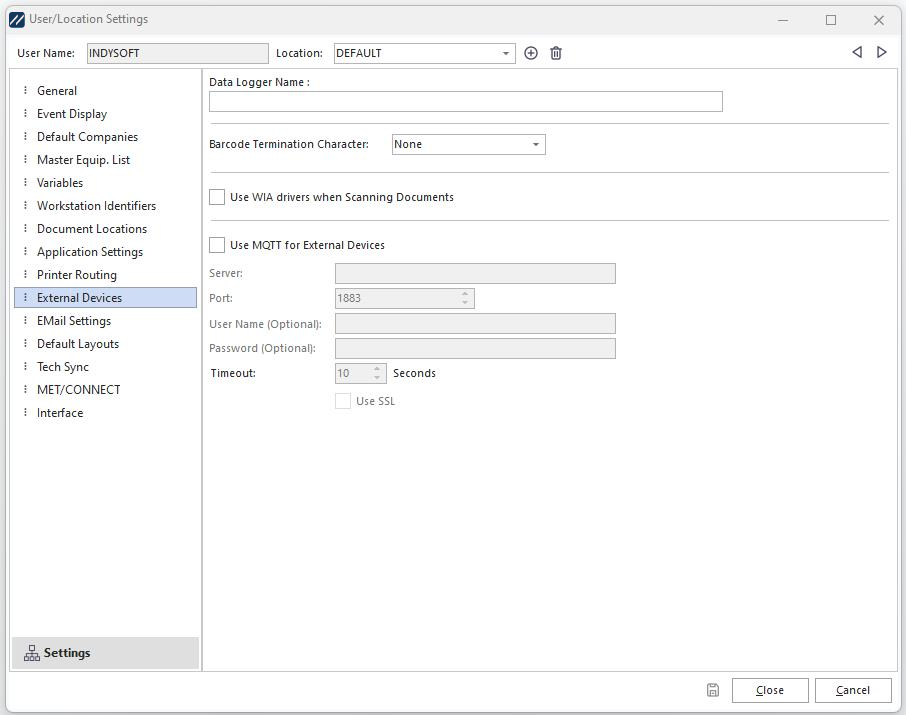Decrease the Port value with down arrow

[x=465, y=303]
